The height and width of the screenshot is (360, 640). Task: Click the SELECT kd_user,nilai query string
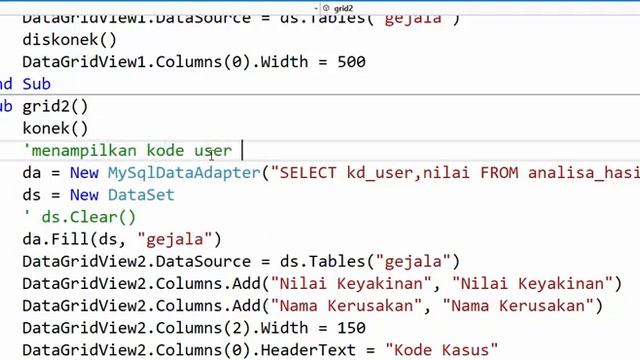[455, 173]
